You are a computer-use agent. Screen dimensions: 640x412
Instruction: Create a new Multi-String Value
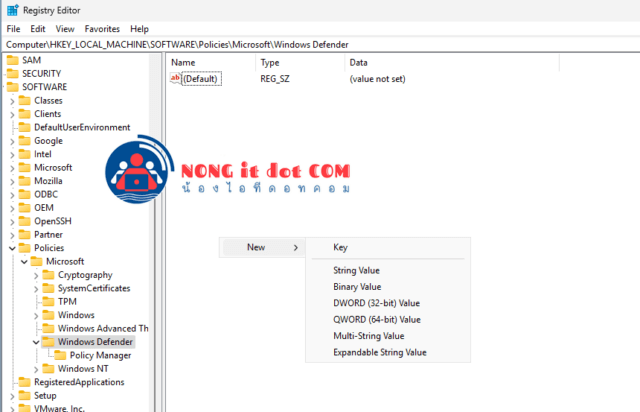click(x=369, y=336)
